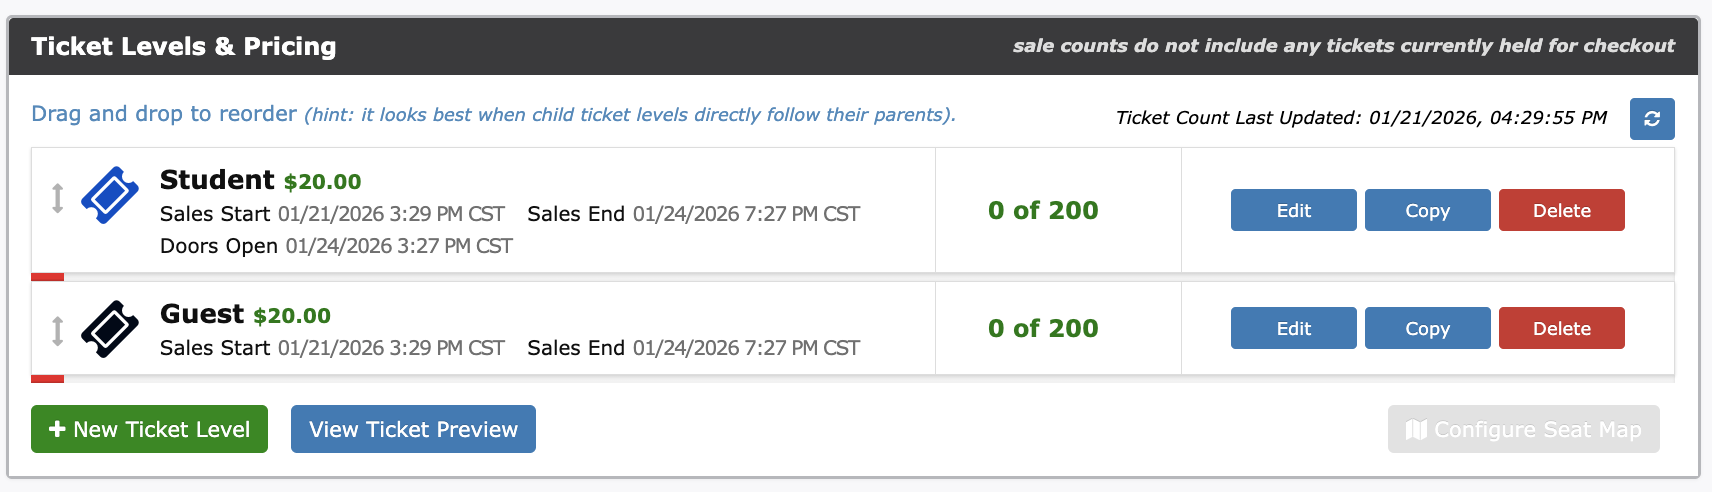Image resolution: width=1712 pixels, height=492 pixels.
Task: Open View Ticket Preview
Action: 413,429
